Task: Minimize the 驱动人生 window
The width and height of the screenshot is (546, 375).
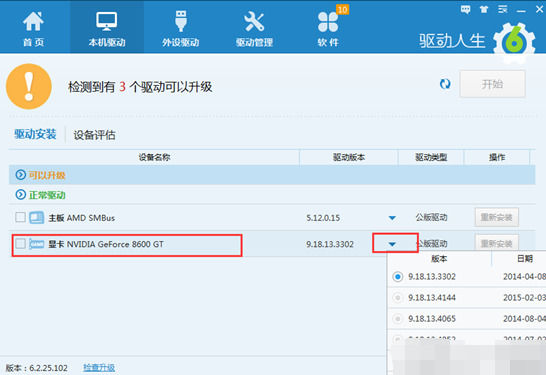Action: tap(521, 10)
